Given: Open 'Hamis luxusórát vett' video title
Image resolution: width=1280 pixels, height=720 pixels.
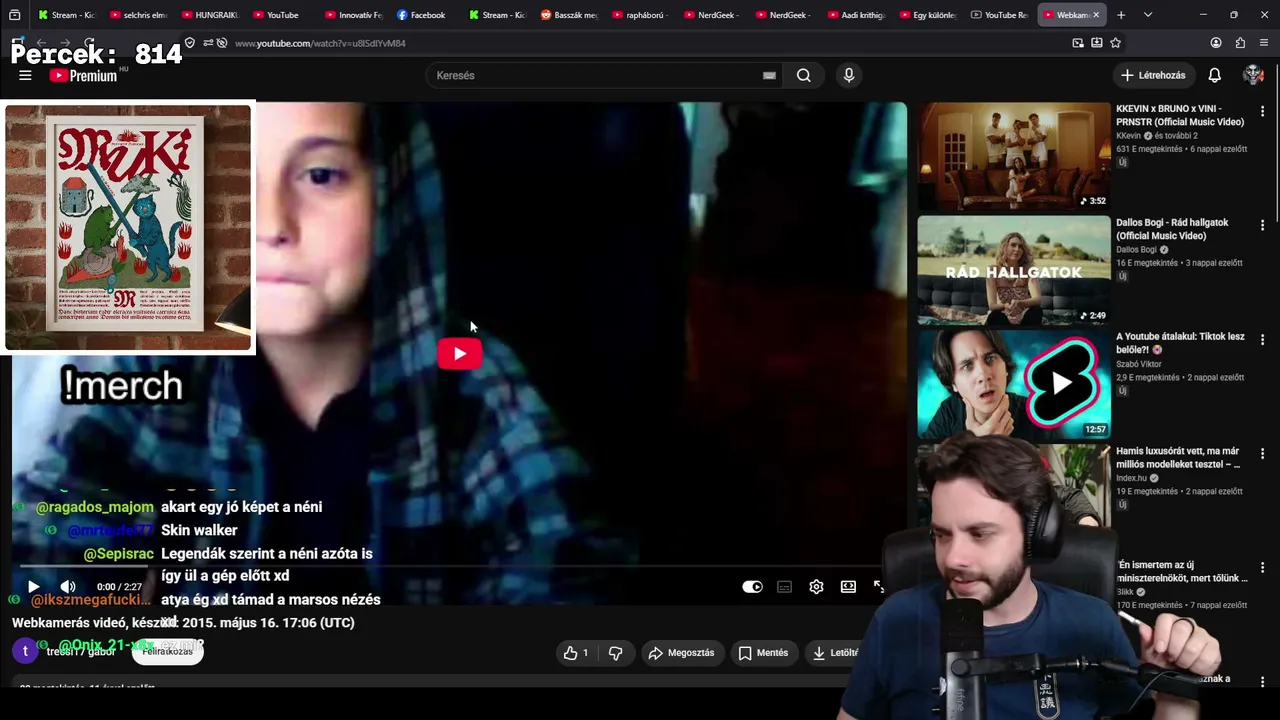Looking at the screenshot, I should tap(1178, 457).
